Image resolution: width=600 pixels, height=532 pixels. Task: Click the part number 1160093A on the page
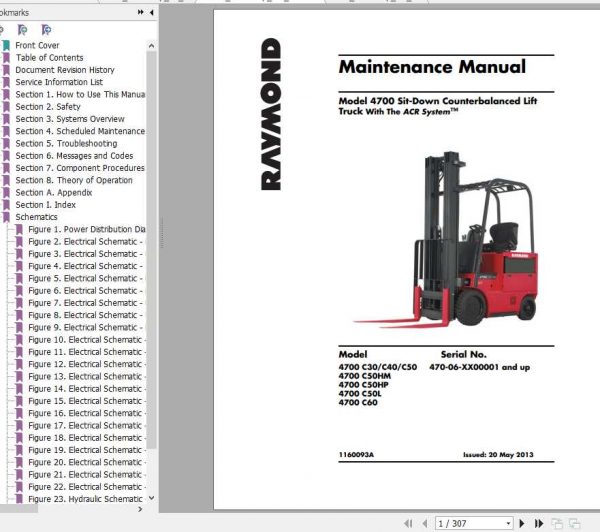(x=356, y=455)
